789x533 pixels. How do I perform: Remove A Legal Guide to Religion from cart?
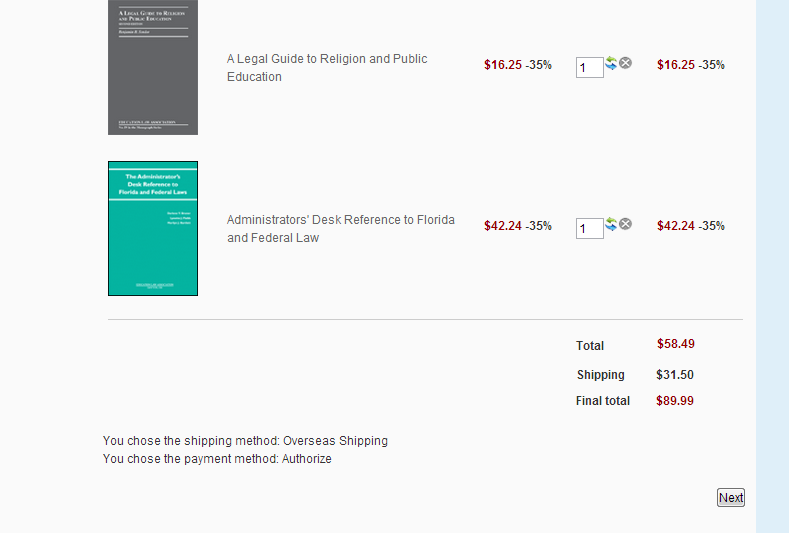click(626, 63)
